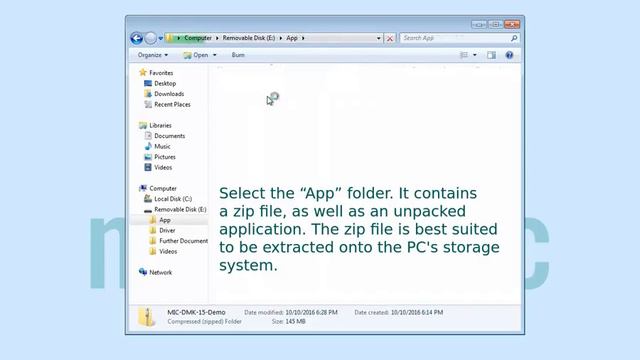640x360 pixels.
Task: Close the Explorer window
Action: [x=512, y=24]
